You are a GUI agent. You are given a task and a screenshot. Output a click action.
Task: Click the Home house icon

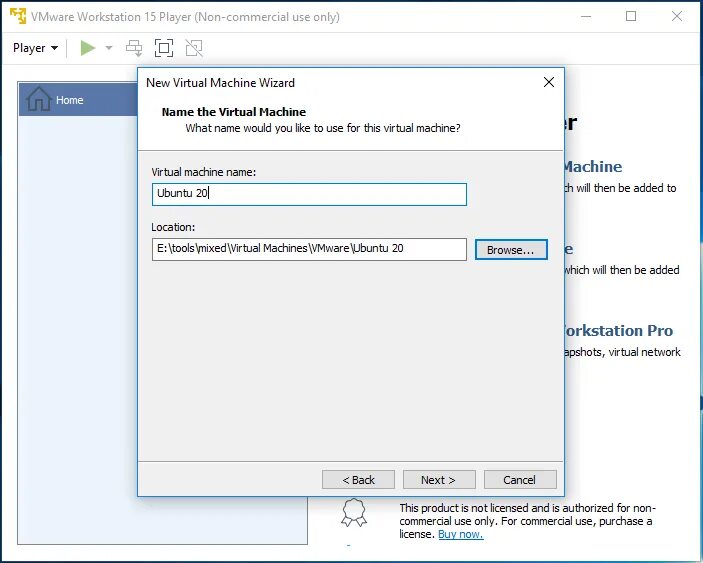click(x=39, y=99)
